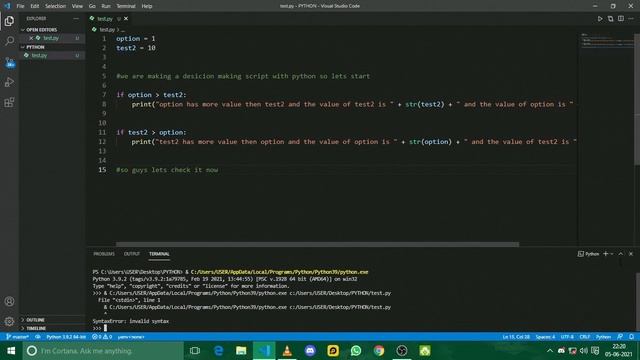Open WhatsApp from the taskbar
The image size is (640, 360).
tap(356, 351)
